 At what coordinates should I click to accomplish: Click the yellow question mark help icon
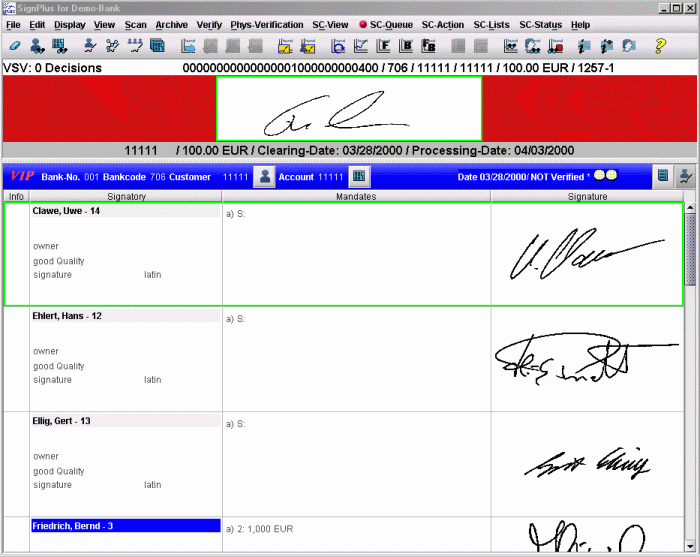point(660,46)
